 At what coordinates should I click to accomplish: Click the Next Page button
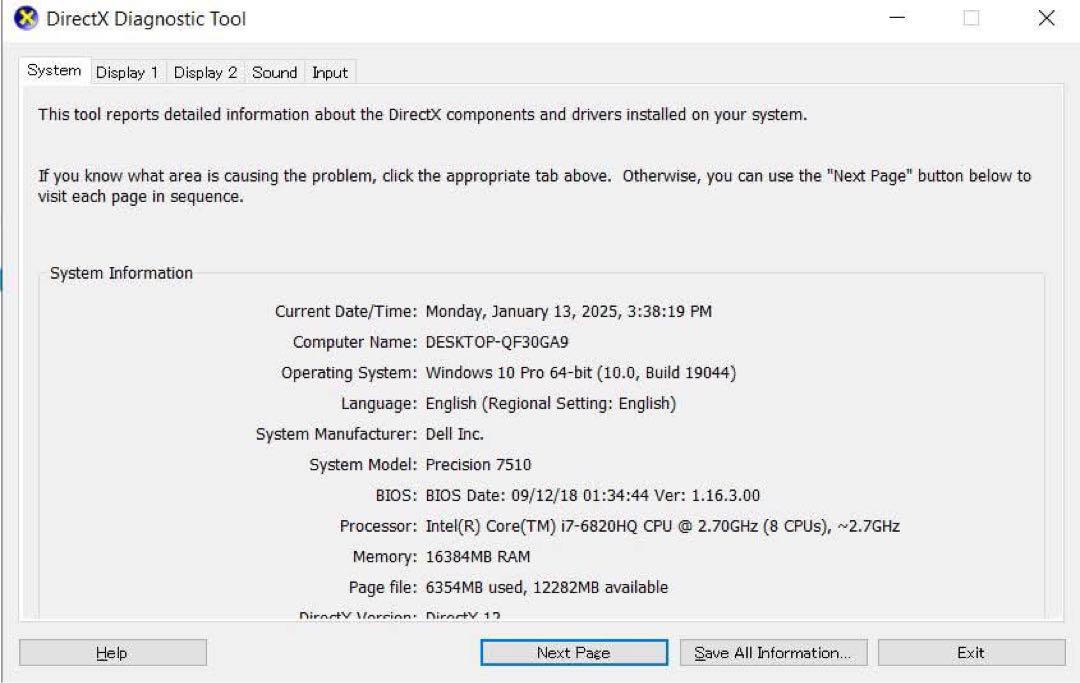(574, 653)
